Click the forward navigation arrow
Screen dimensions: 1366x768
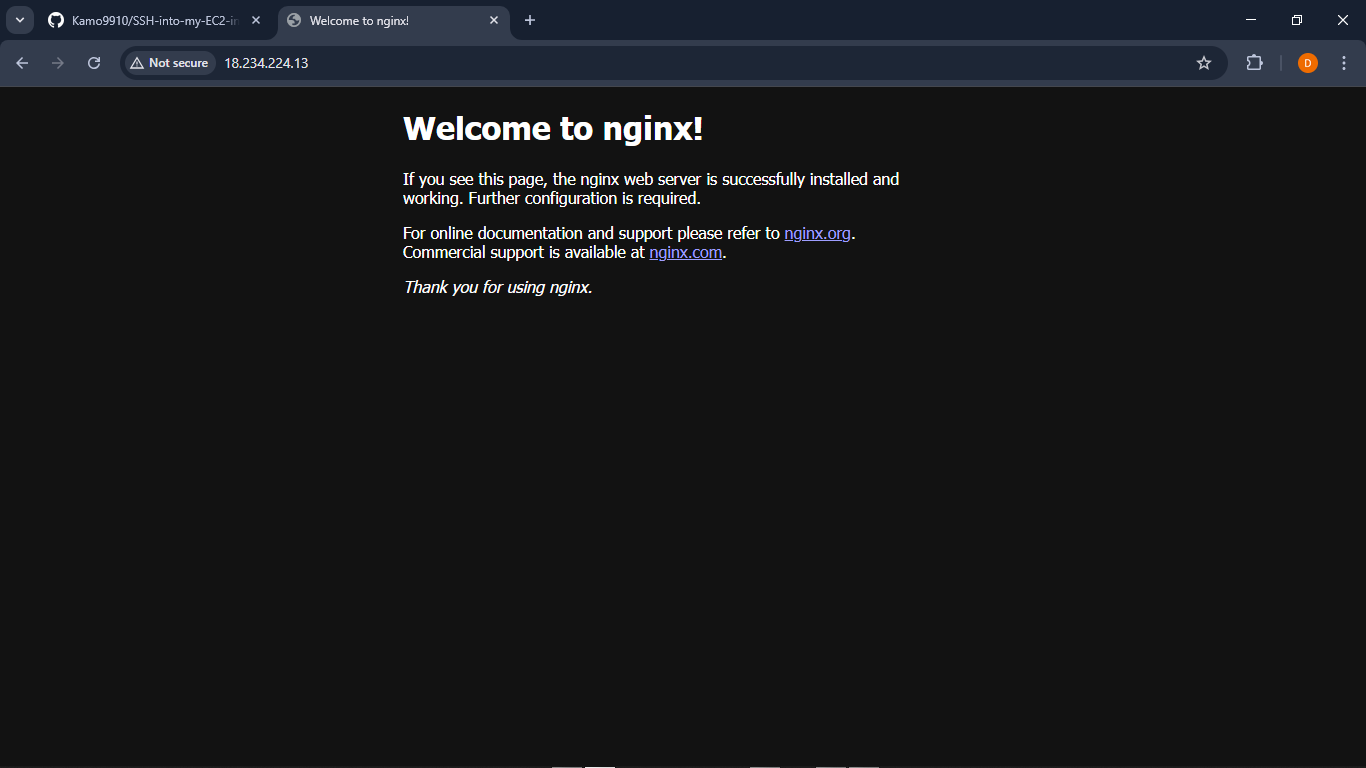57,62
